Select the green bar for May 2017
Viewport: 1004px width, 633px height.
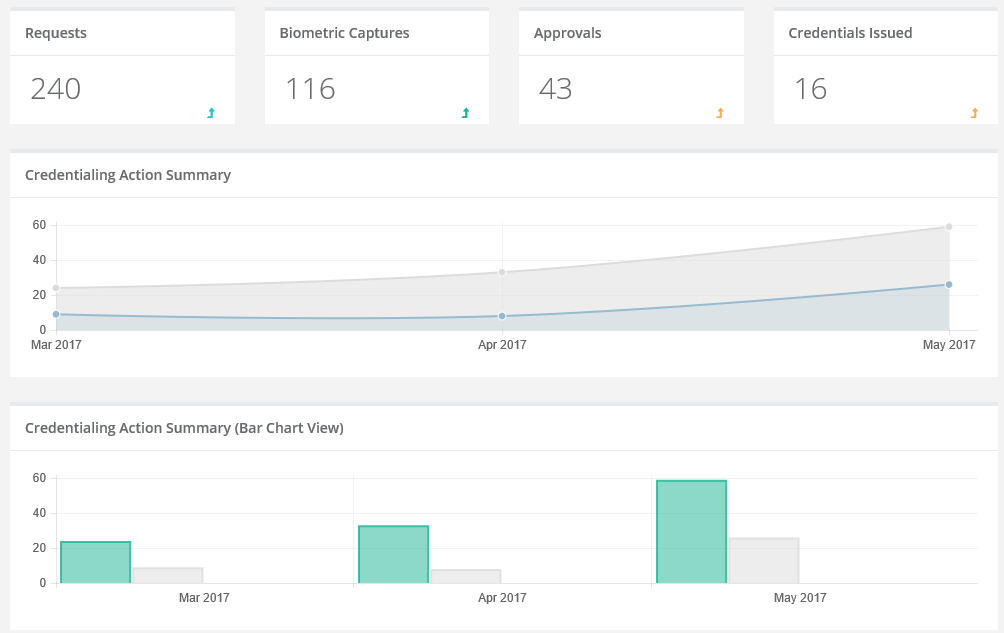point(691,532)
